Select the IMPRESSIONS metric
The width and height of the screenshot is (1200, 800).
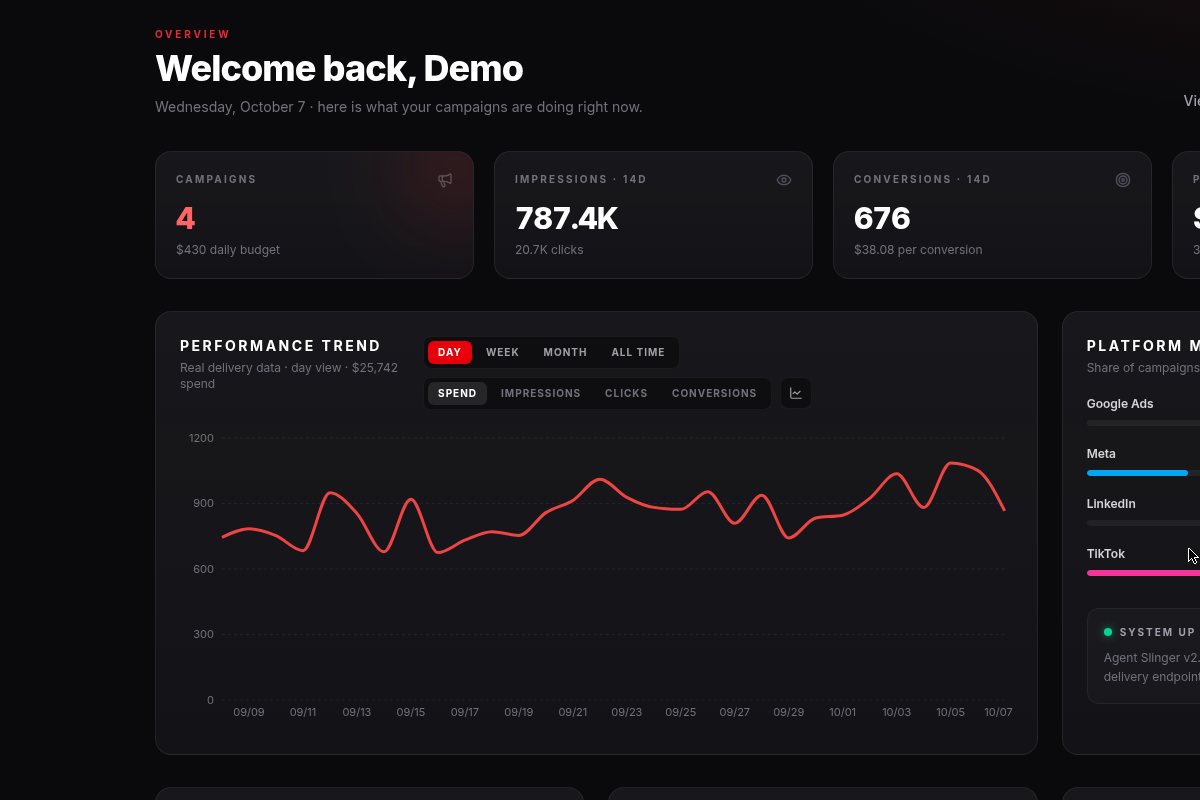tap(541, 393)
